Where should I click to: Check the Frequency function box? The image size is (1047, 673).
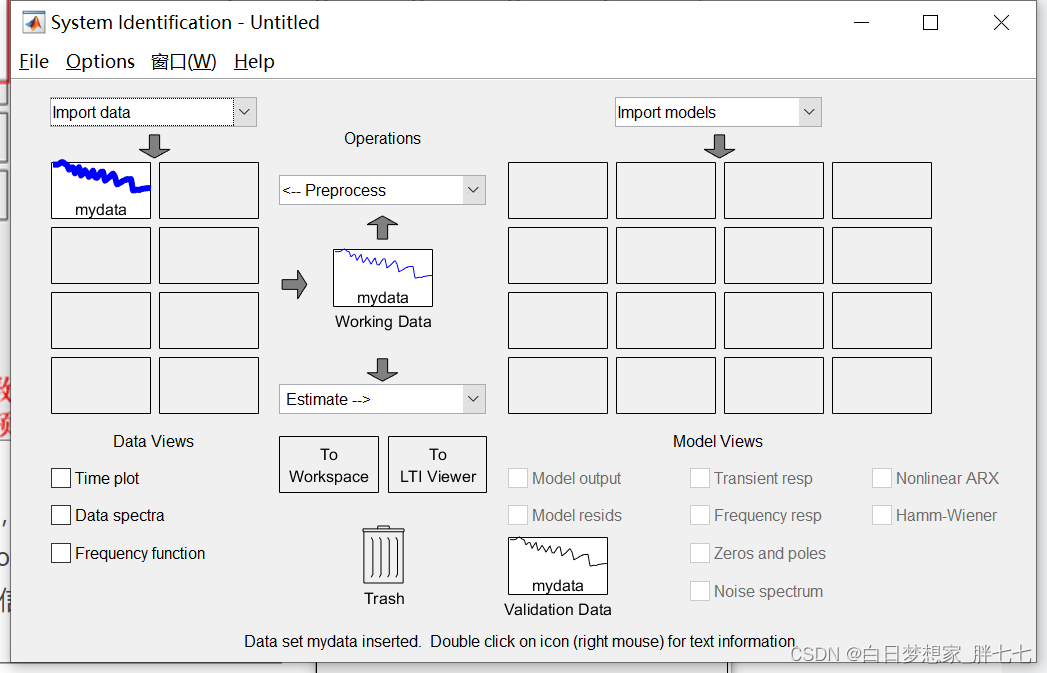click(x=61, y=553)
